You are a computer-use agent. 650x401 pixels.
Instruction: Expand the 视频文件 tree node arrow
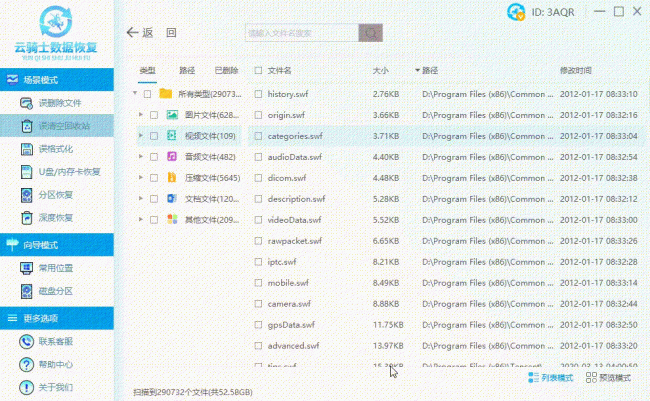(141, 135)
